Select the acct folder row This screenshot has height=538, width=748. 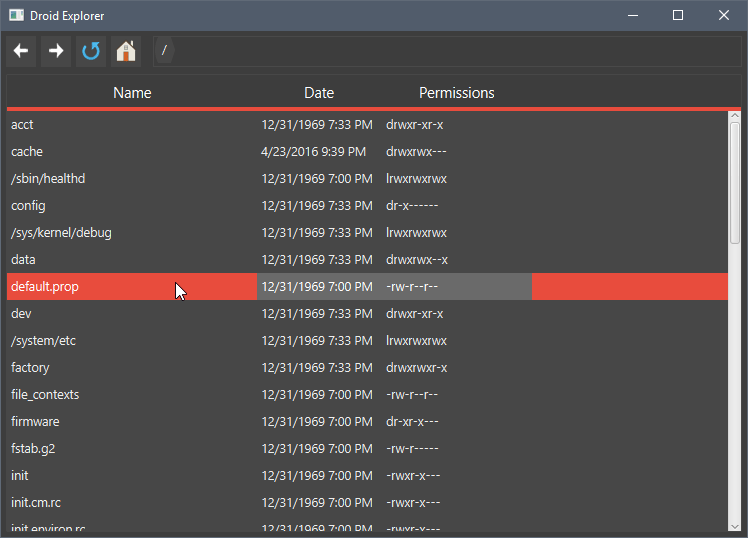367,125
